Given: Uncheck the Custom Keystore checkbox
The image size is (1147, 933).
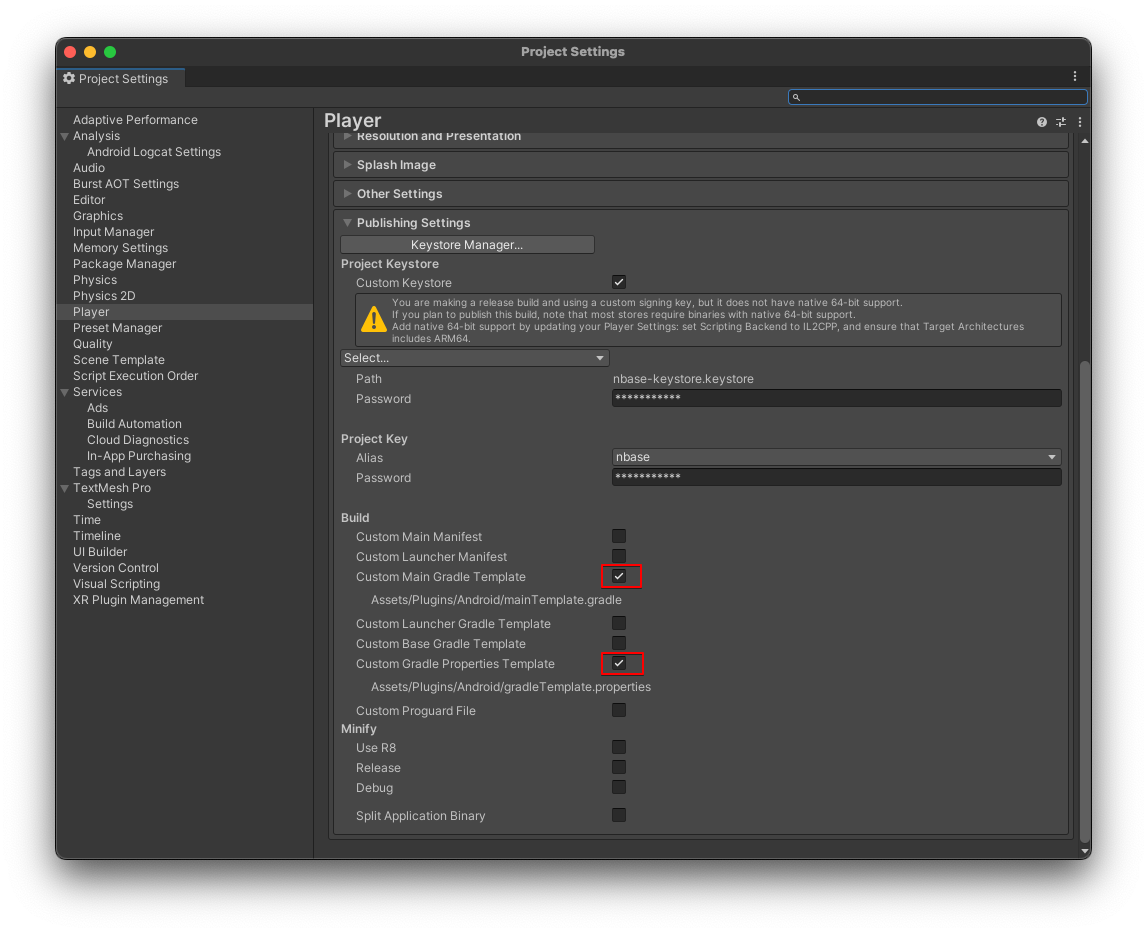Looking at the screenshot, I should click(x=619, y=282).
